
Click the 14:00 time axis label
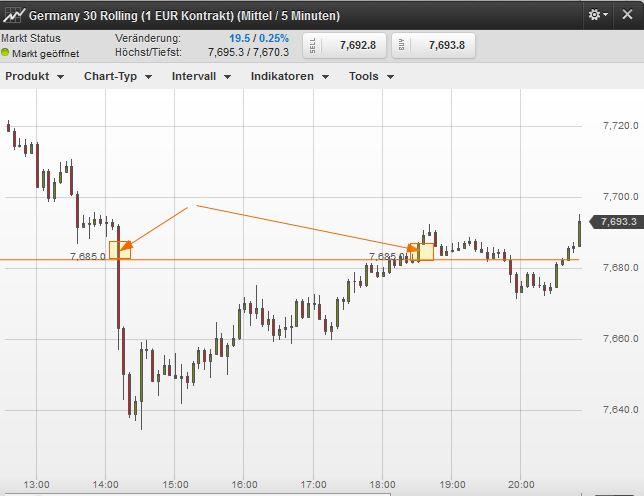(x=106, y=485)
